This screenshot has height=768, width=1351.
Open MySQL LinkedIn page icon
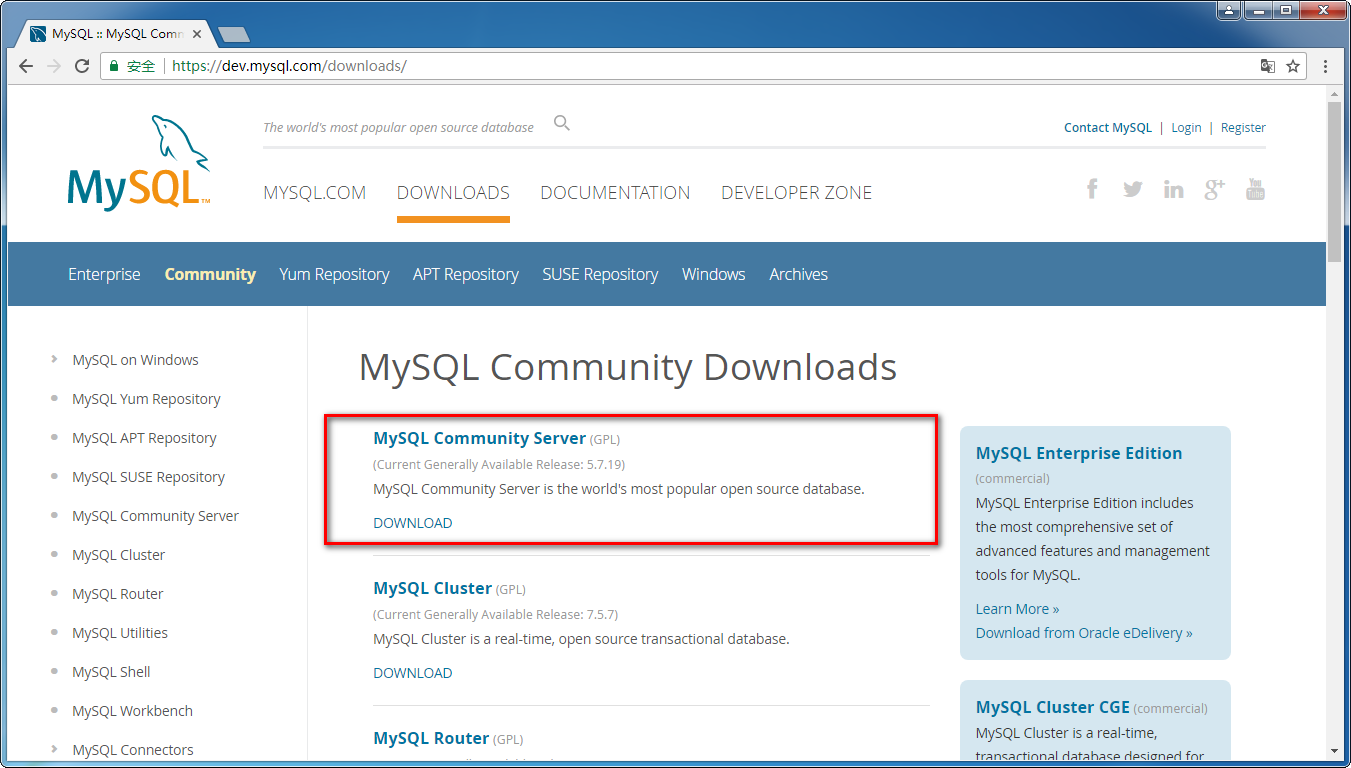click(1173, 189)
